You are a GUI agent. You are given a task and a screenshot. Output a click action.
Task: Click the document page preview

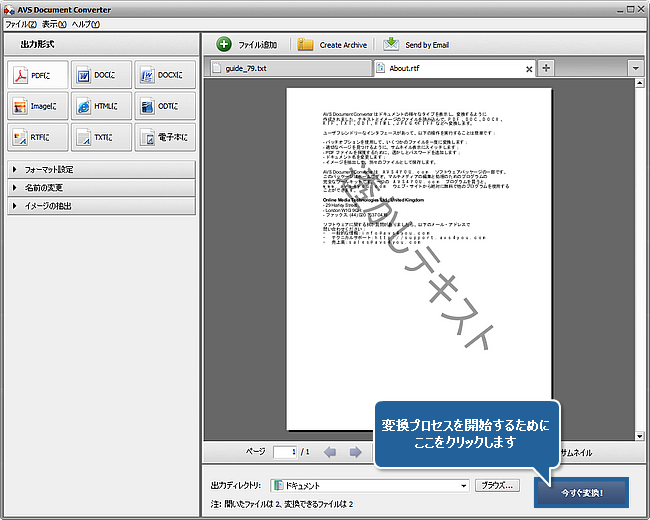[x=419, y=259]
